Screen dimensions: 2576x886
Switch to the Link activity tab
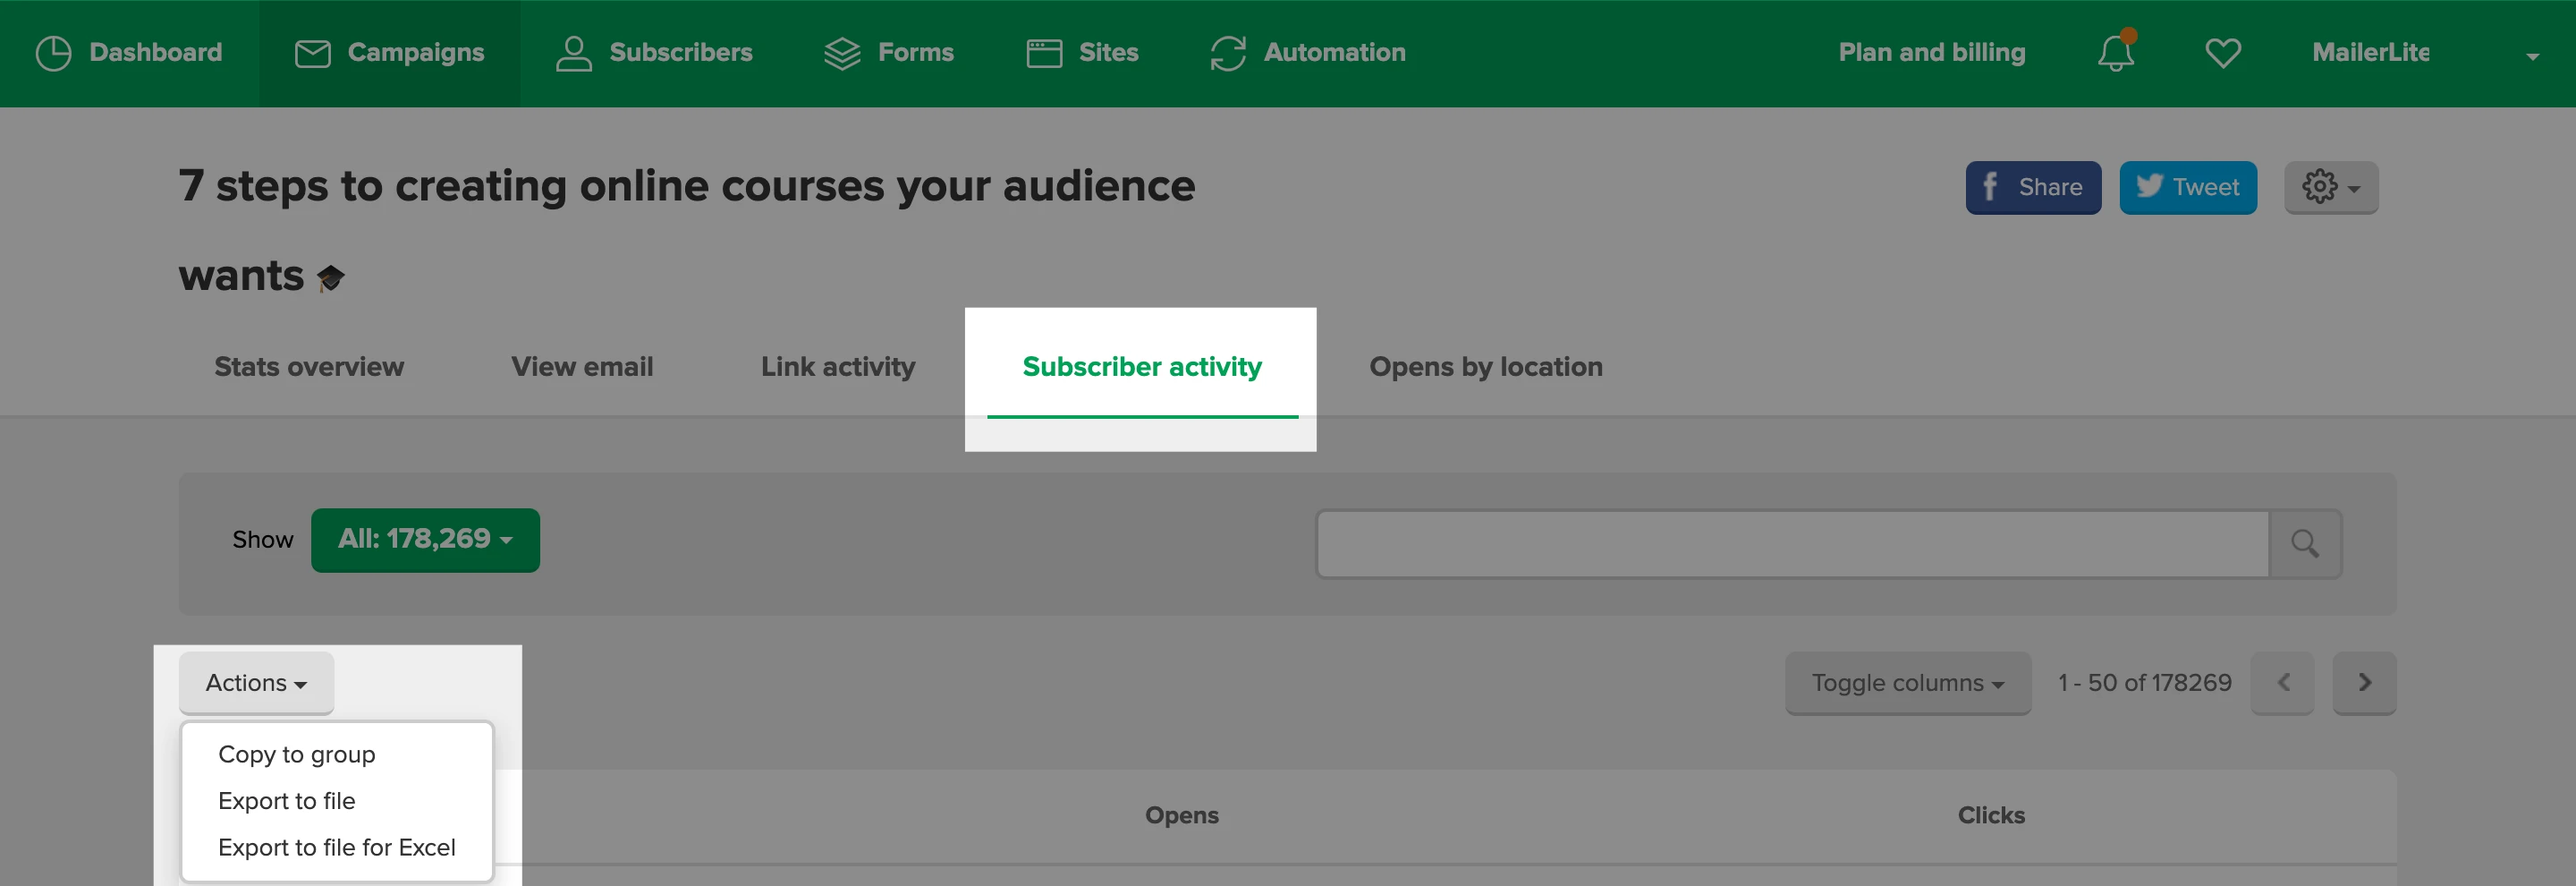[837, 367]
